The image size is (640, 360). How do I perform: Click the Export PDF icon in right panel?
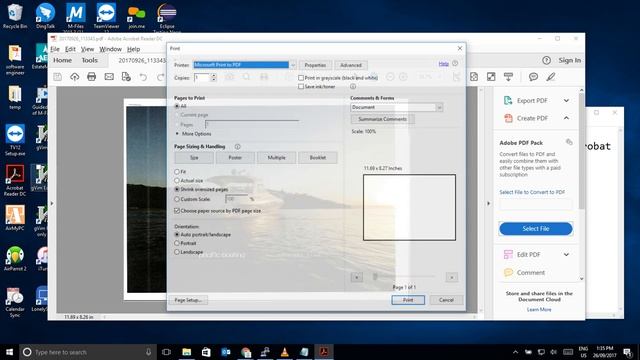point(508,100)
